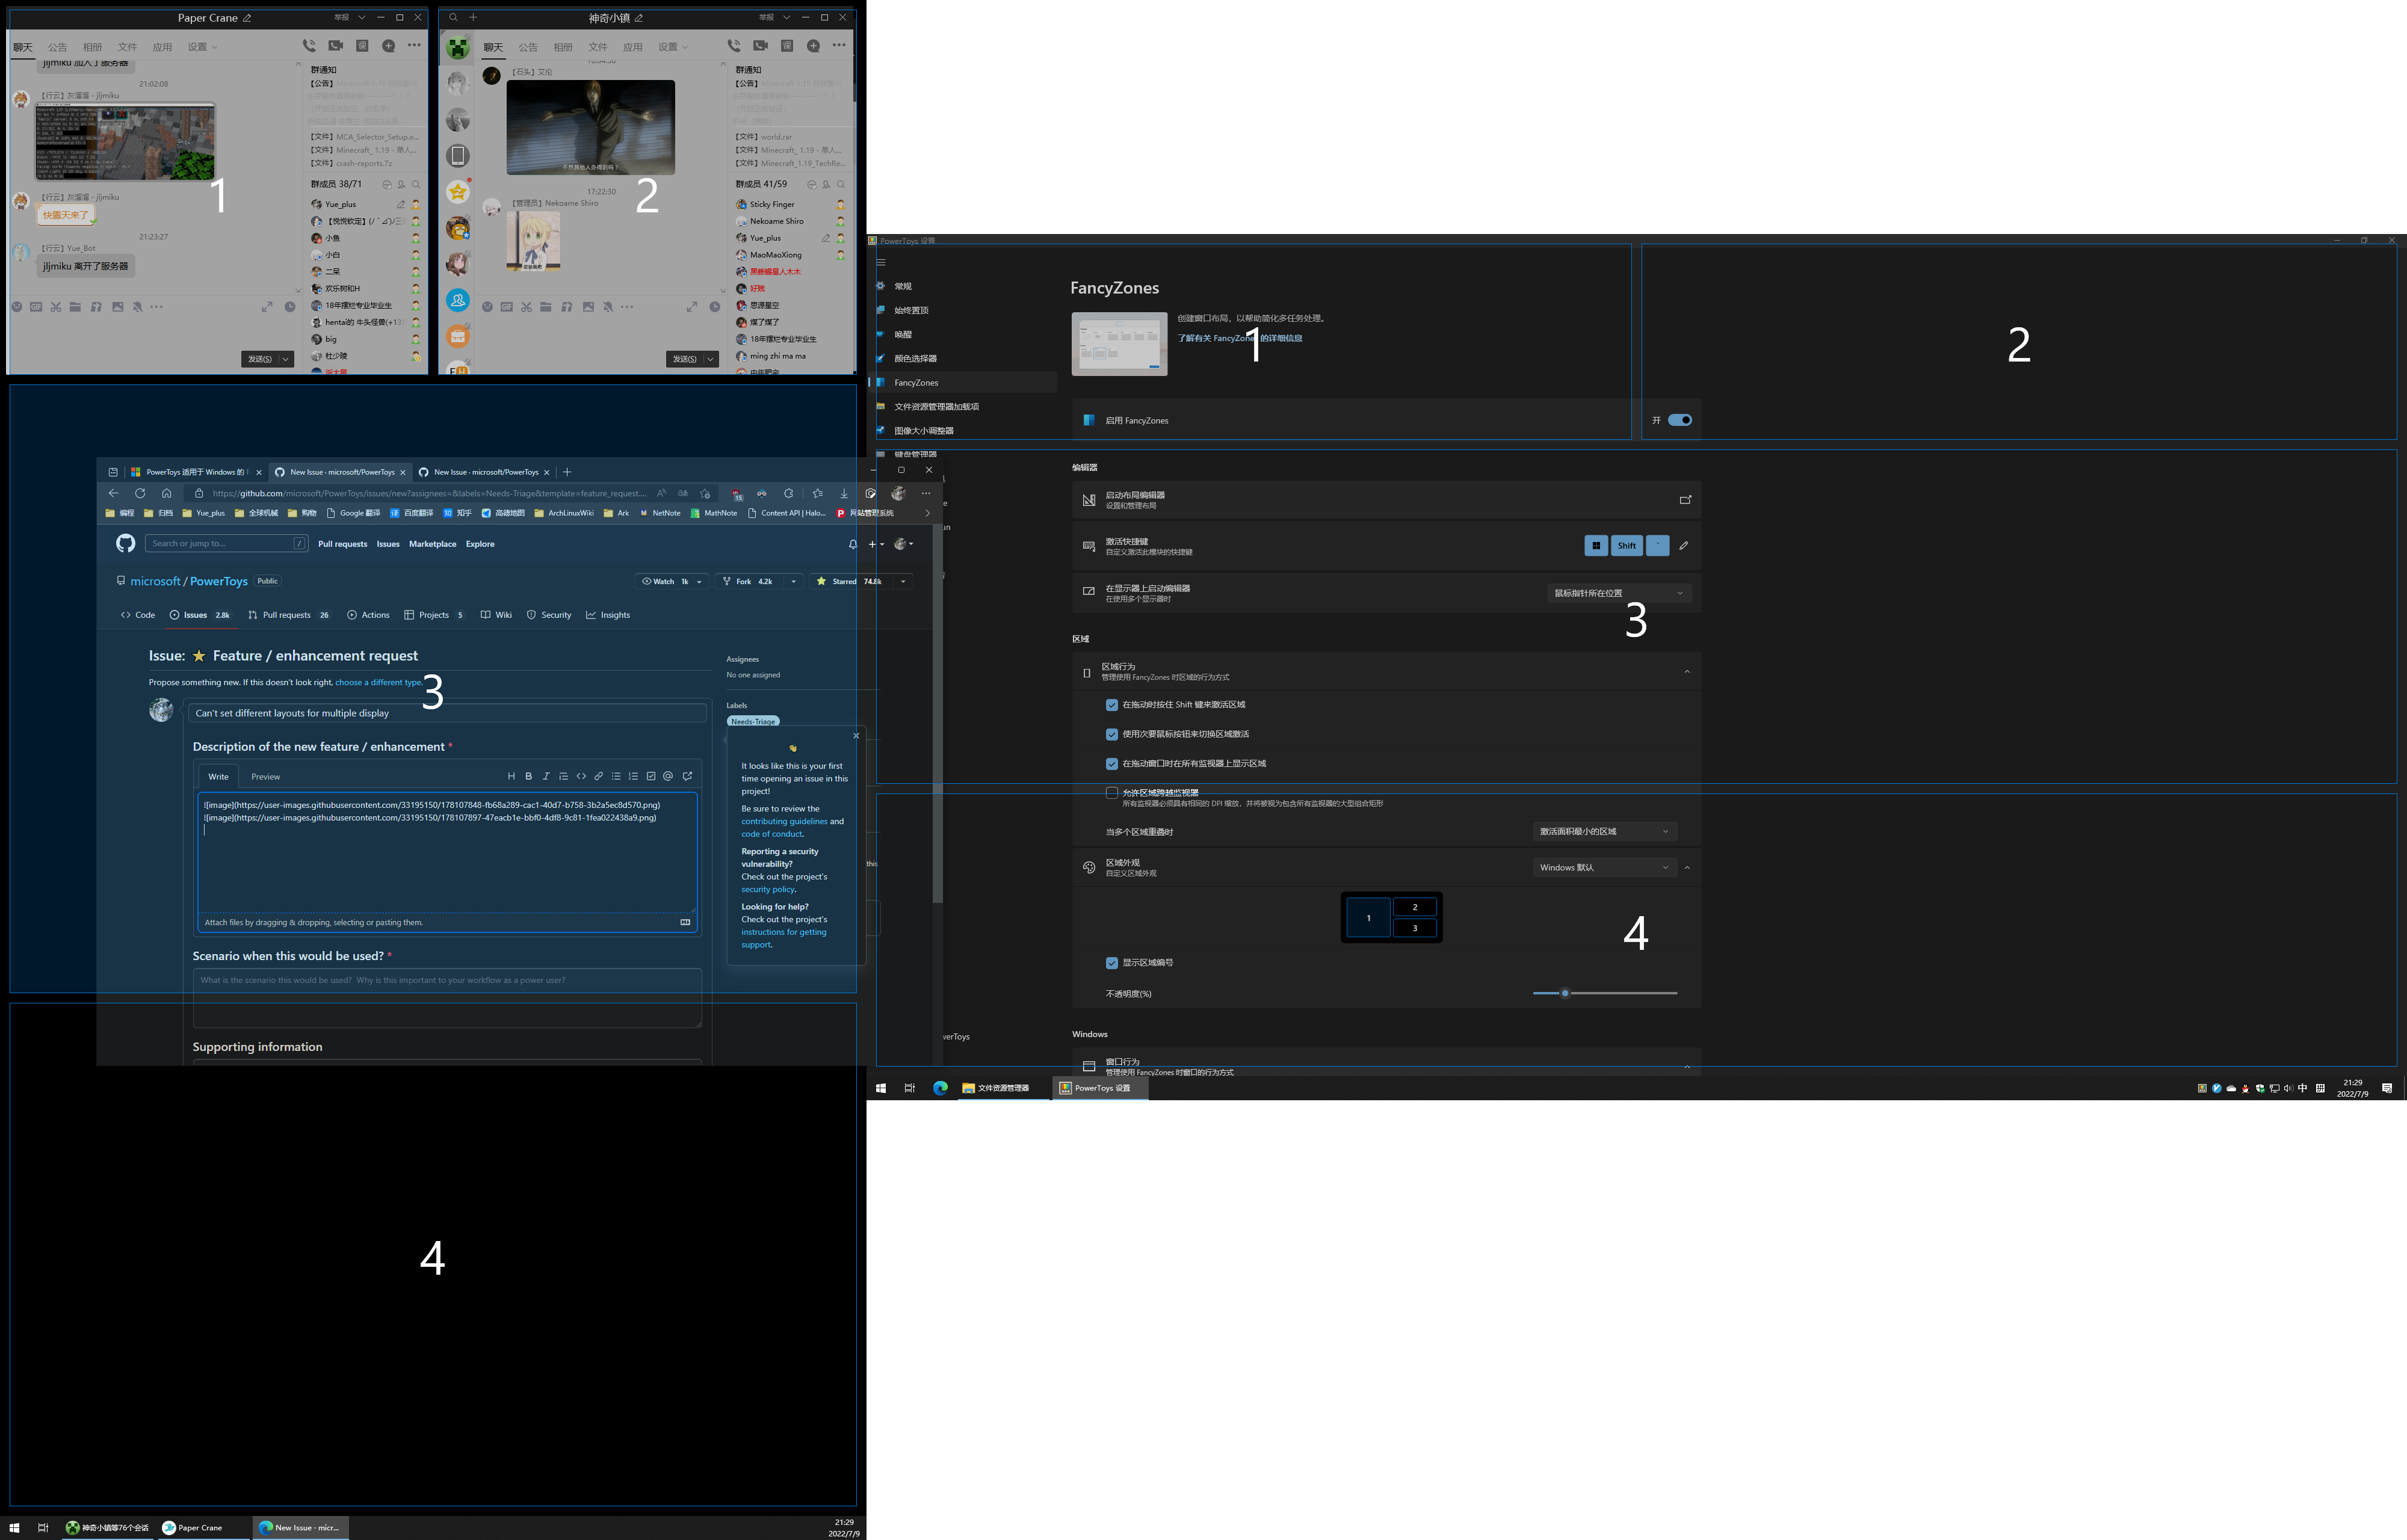Start a voice call in Paper Crane chat
This screenshot has height=1540, width=2407.
coord(309,45)
